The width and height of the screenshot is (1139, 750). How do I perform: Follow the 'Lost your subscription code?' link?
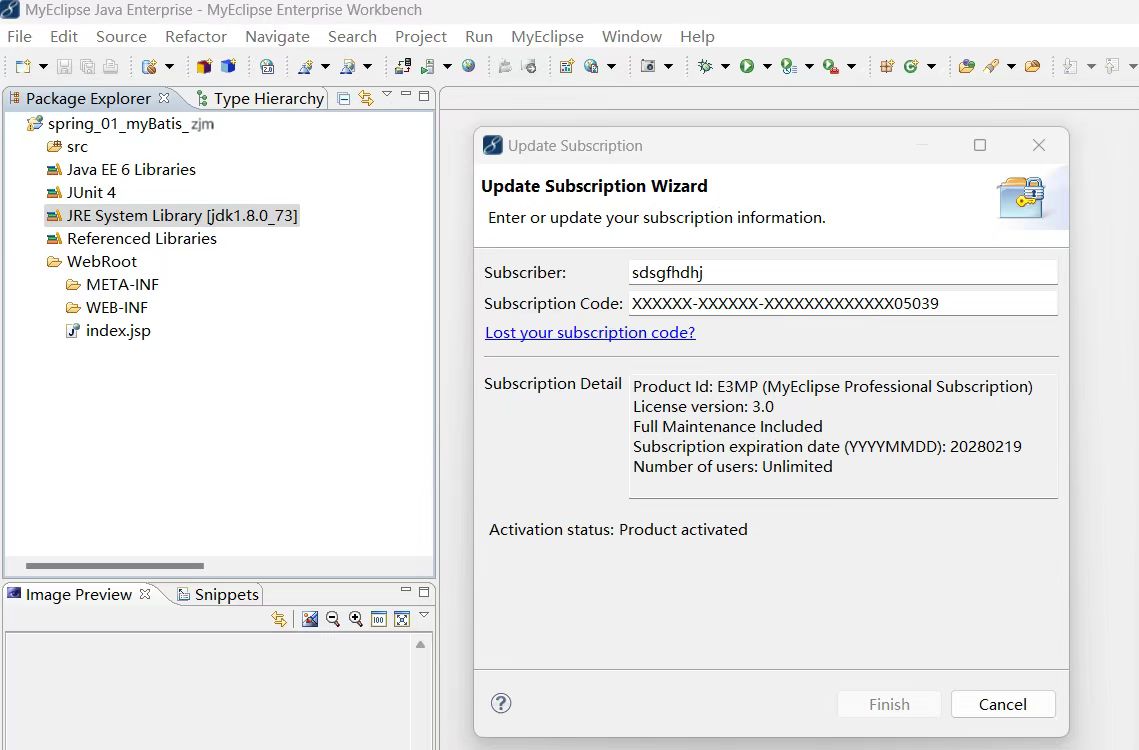click(590, 332)
